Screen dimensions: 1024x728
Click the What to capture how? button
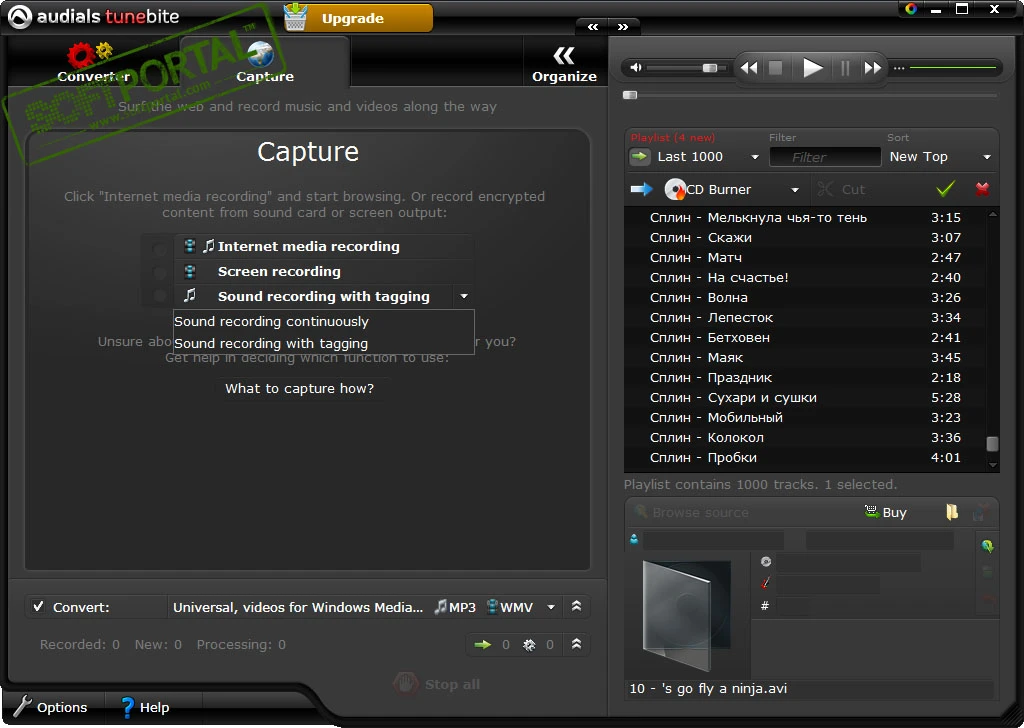(x=299, y=388)
